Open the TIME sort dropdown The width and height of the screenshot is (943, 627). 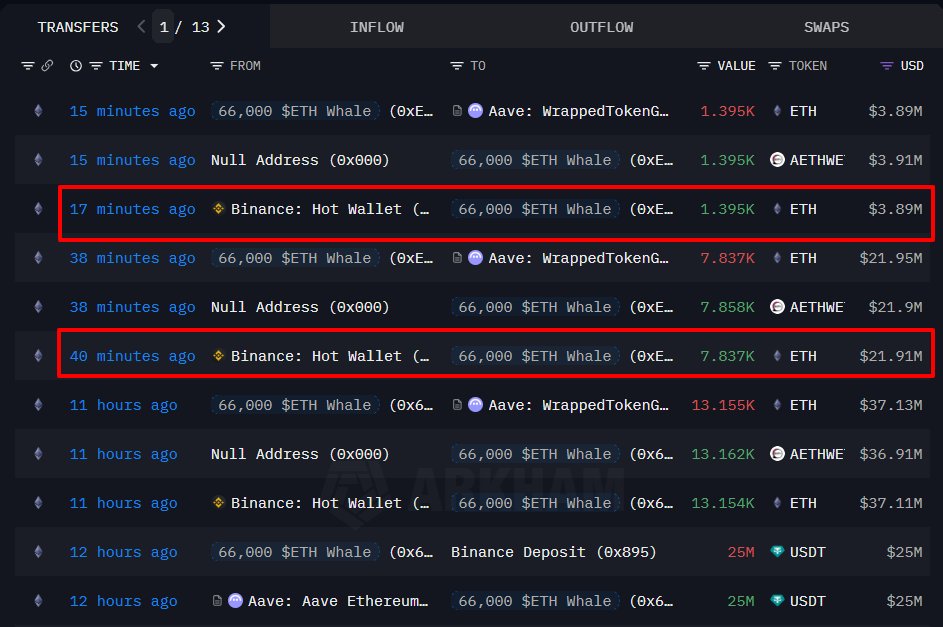(x=153, y=65)
